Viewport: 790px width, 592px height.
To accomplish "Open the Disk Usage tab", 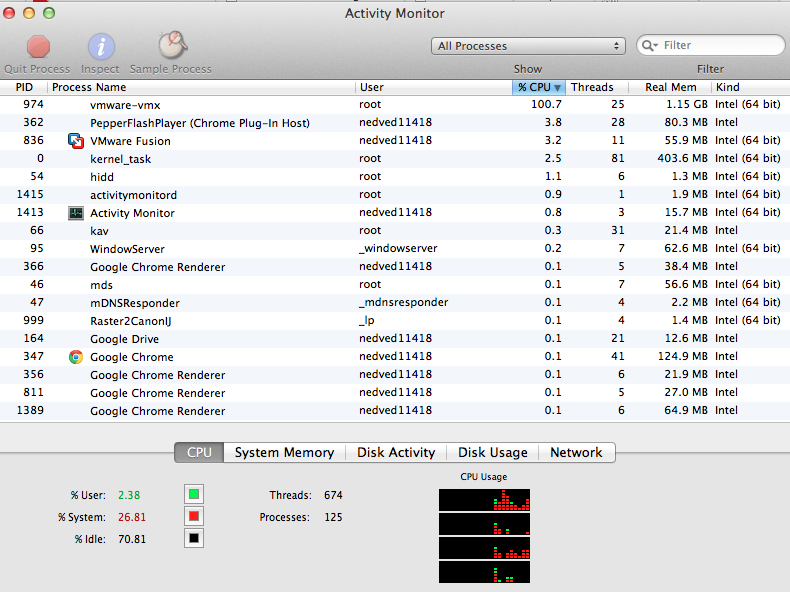I will pos(492,452).
